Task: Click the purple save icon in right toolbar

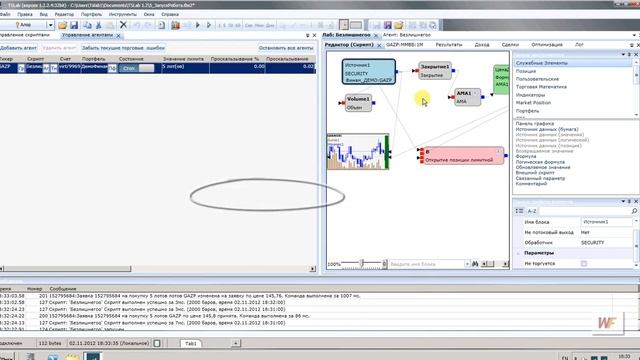Action: click(387, 25)
